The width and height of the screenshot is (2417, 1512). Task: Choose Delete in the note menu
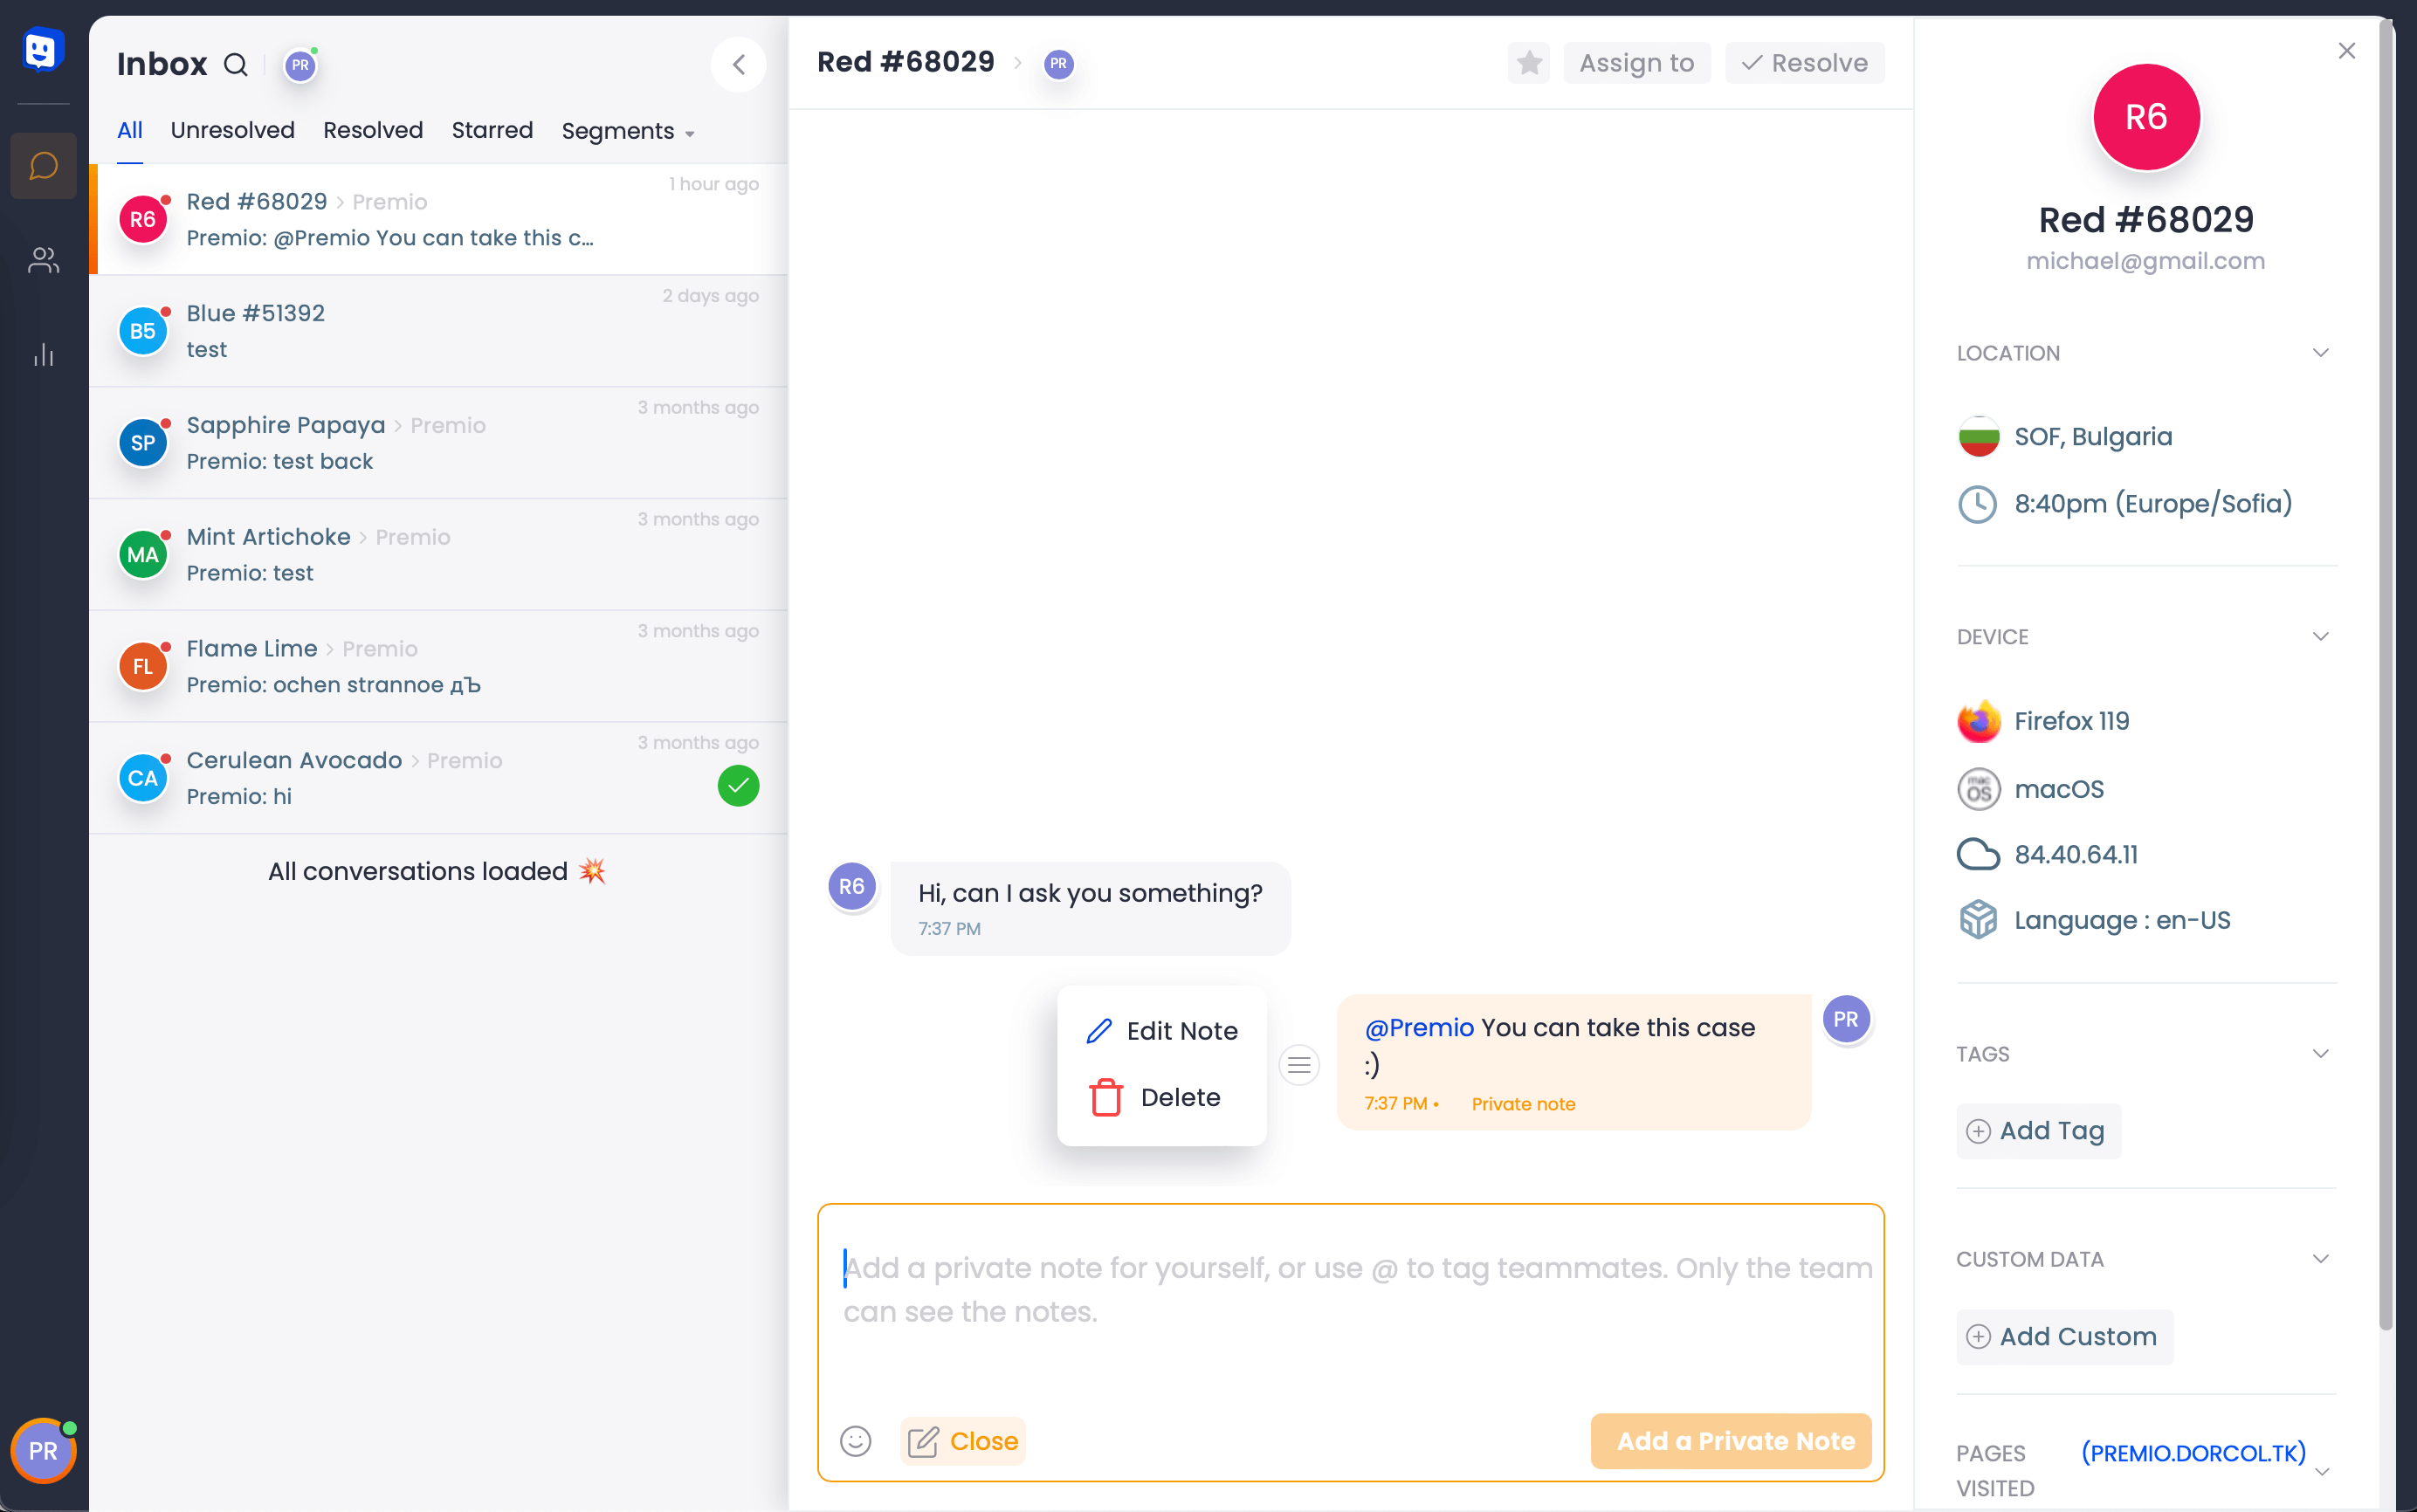point(1155,1097)
